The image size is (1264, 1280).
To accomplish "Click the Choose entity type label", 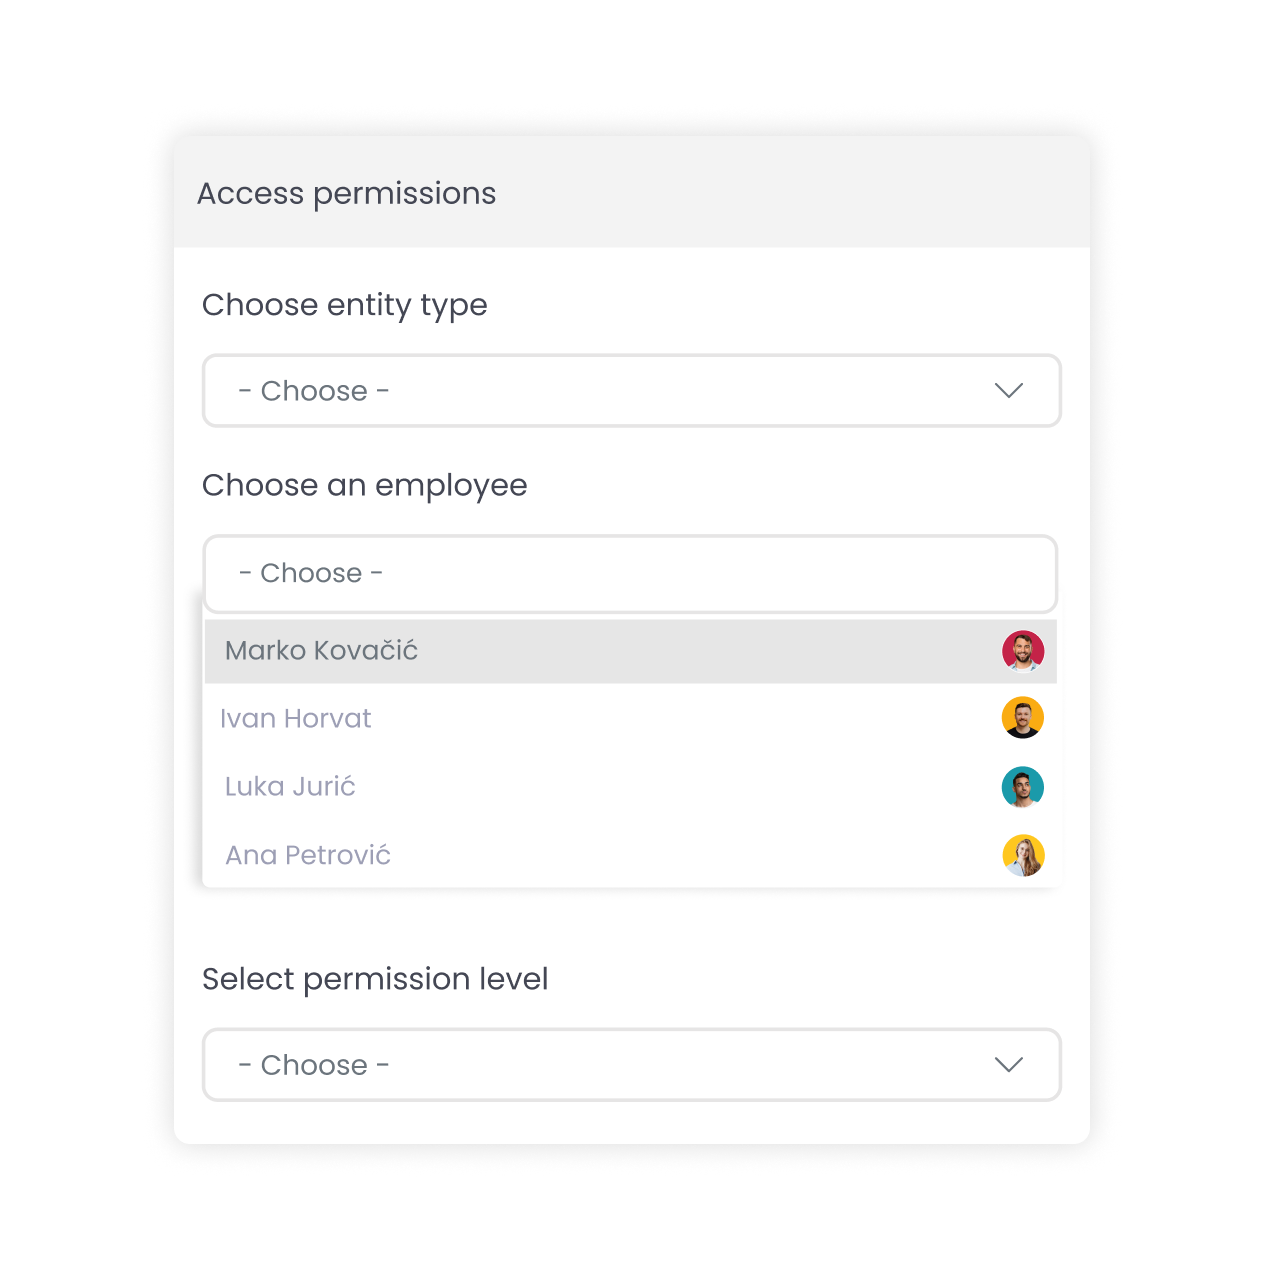I will tap(345, 305).
